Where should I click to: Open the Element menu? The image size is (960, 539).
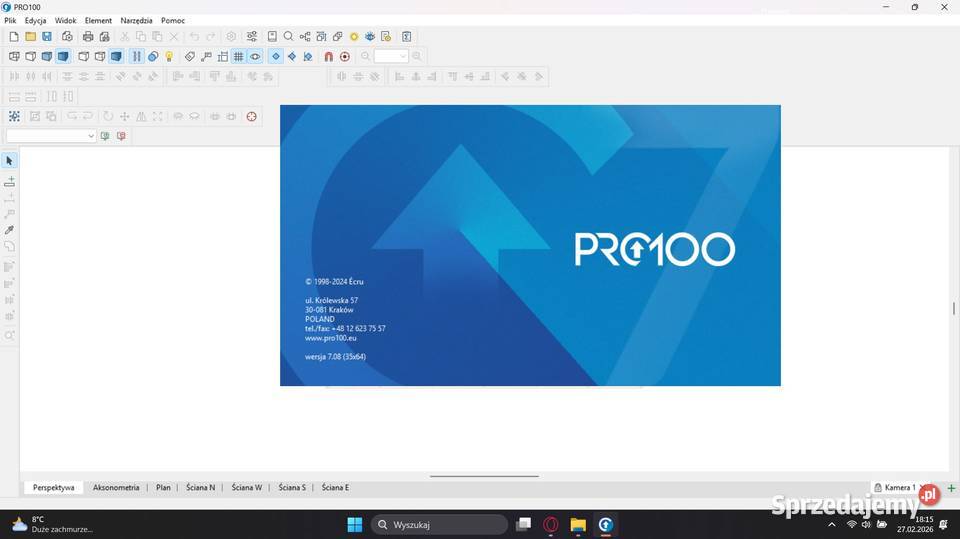click(98, 20)
